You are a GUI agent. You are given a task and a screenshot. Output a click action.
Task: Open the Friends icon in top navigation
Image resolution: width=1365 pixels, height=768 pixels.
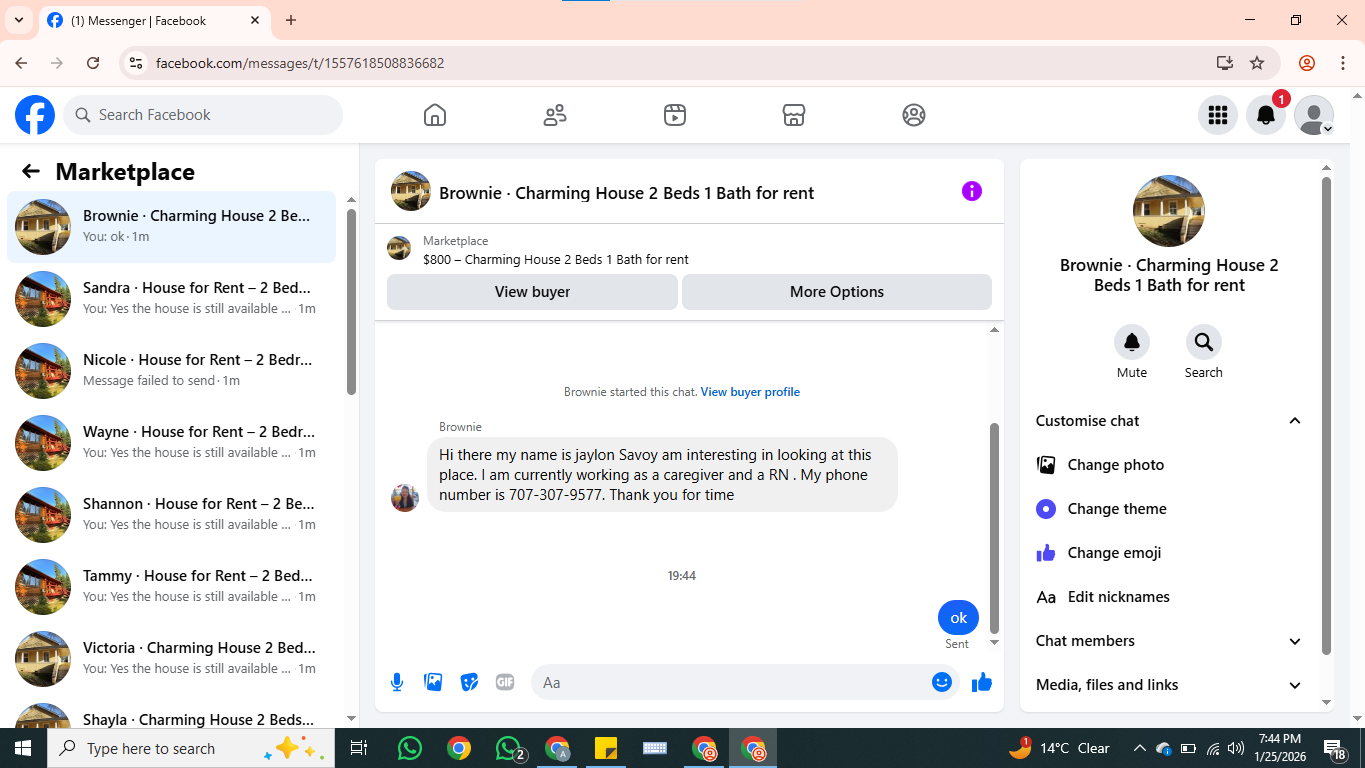point(555,115)
